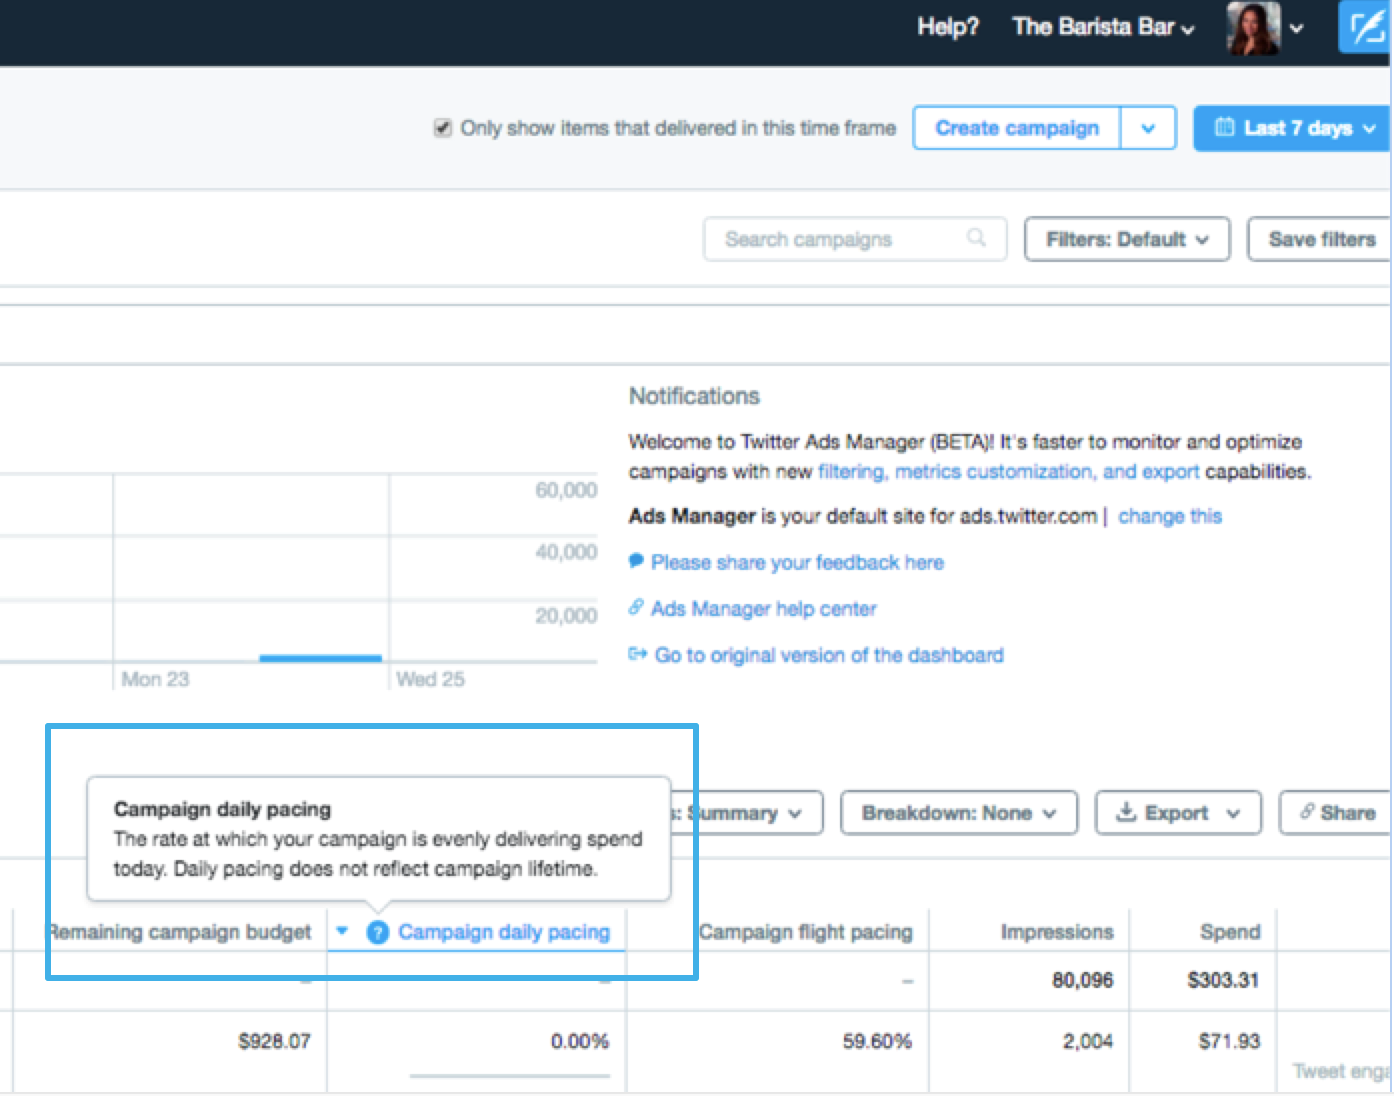The width and height of the screenshot is (1394, 1096).
Task: Click the blue chart bar near Wed 25
Action: click(320, 658)
